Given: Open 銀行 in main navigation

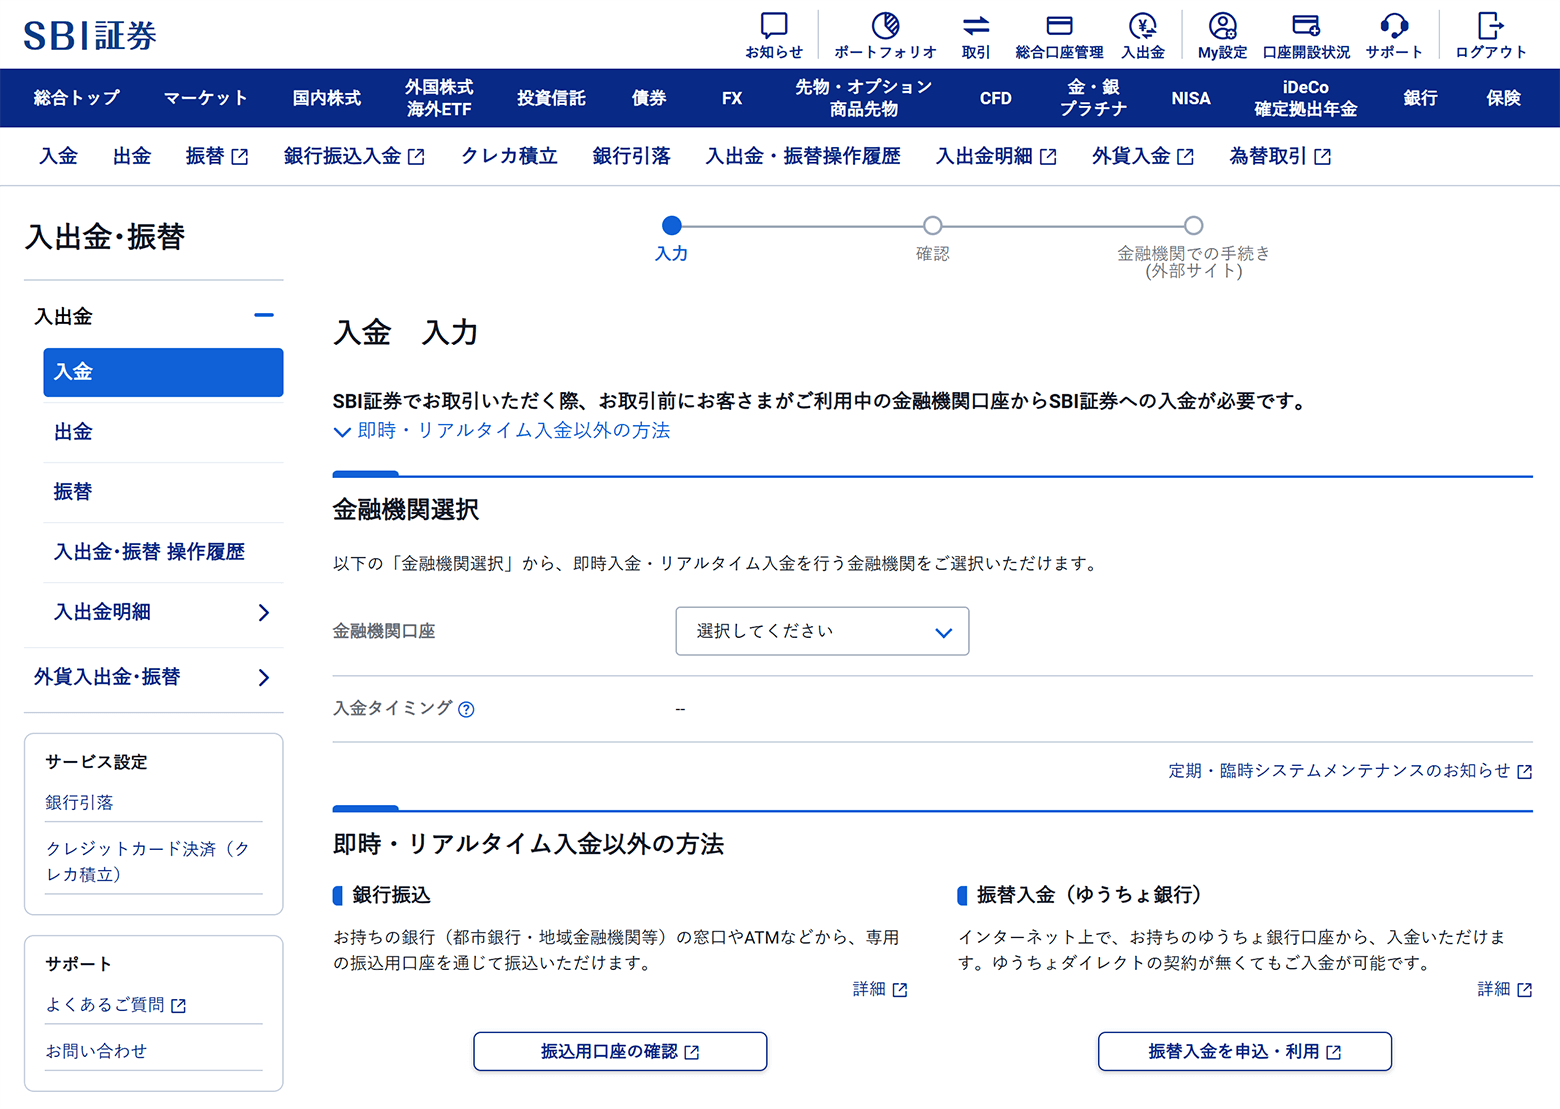Looking at the screenshot, I should click(x=1420, y=98).
